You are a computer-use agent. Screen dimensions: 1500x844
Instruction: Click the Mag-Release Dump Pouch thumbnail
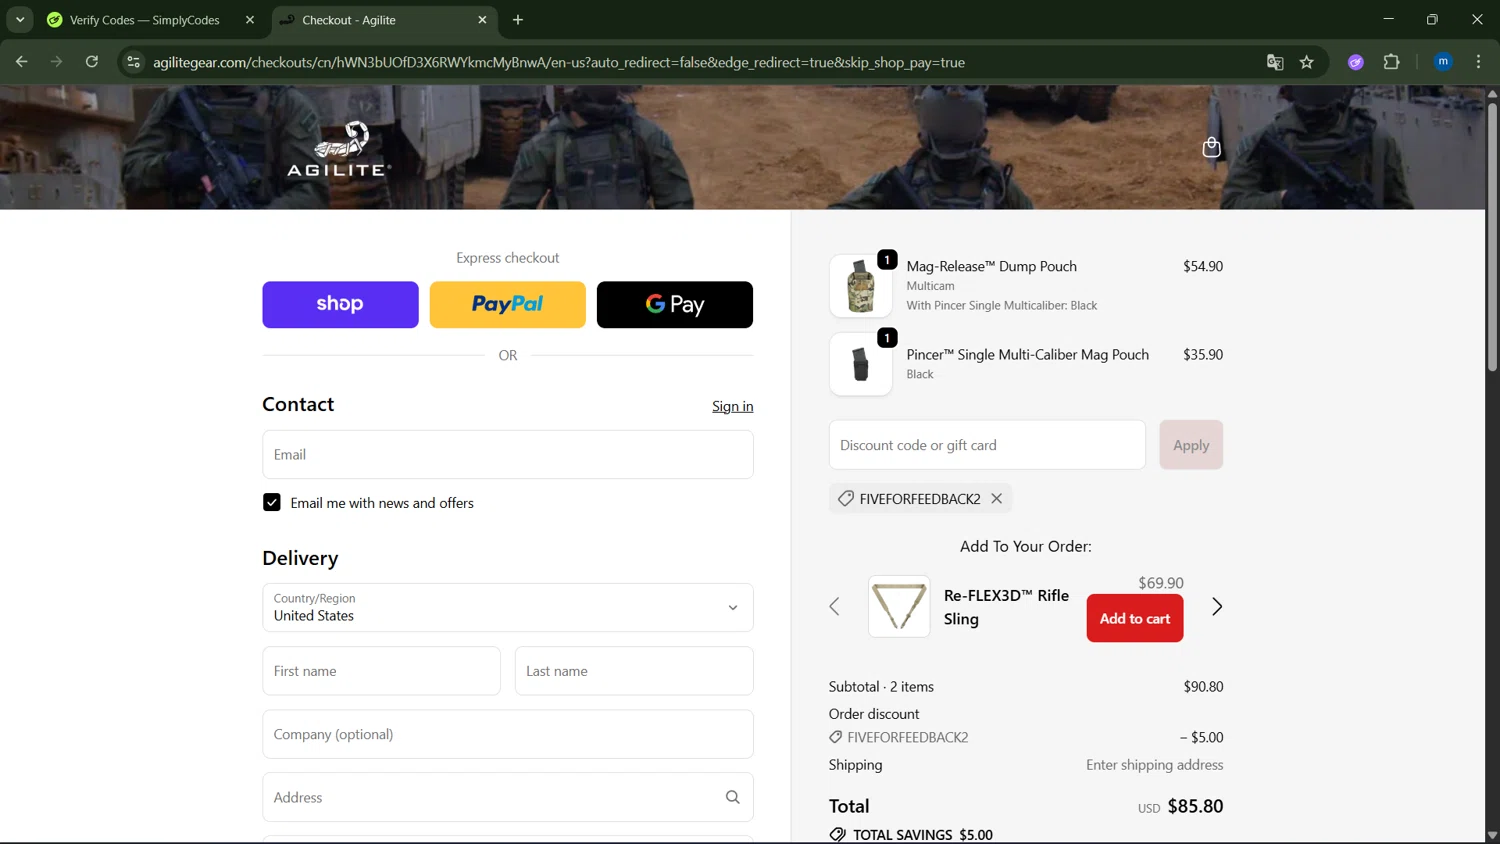pos(861,286)
